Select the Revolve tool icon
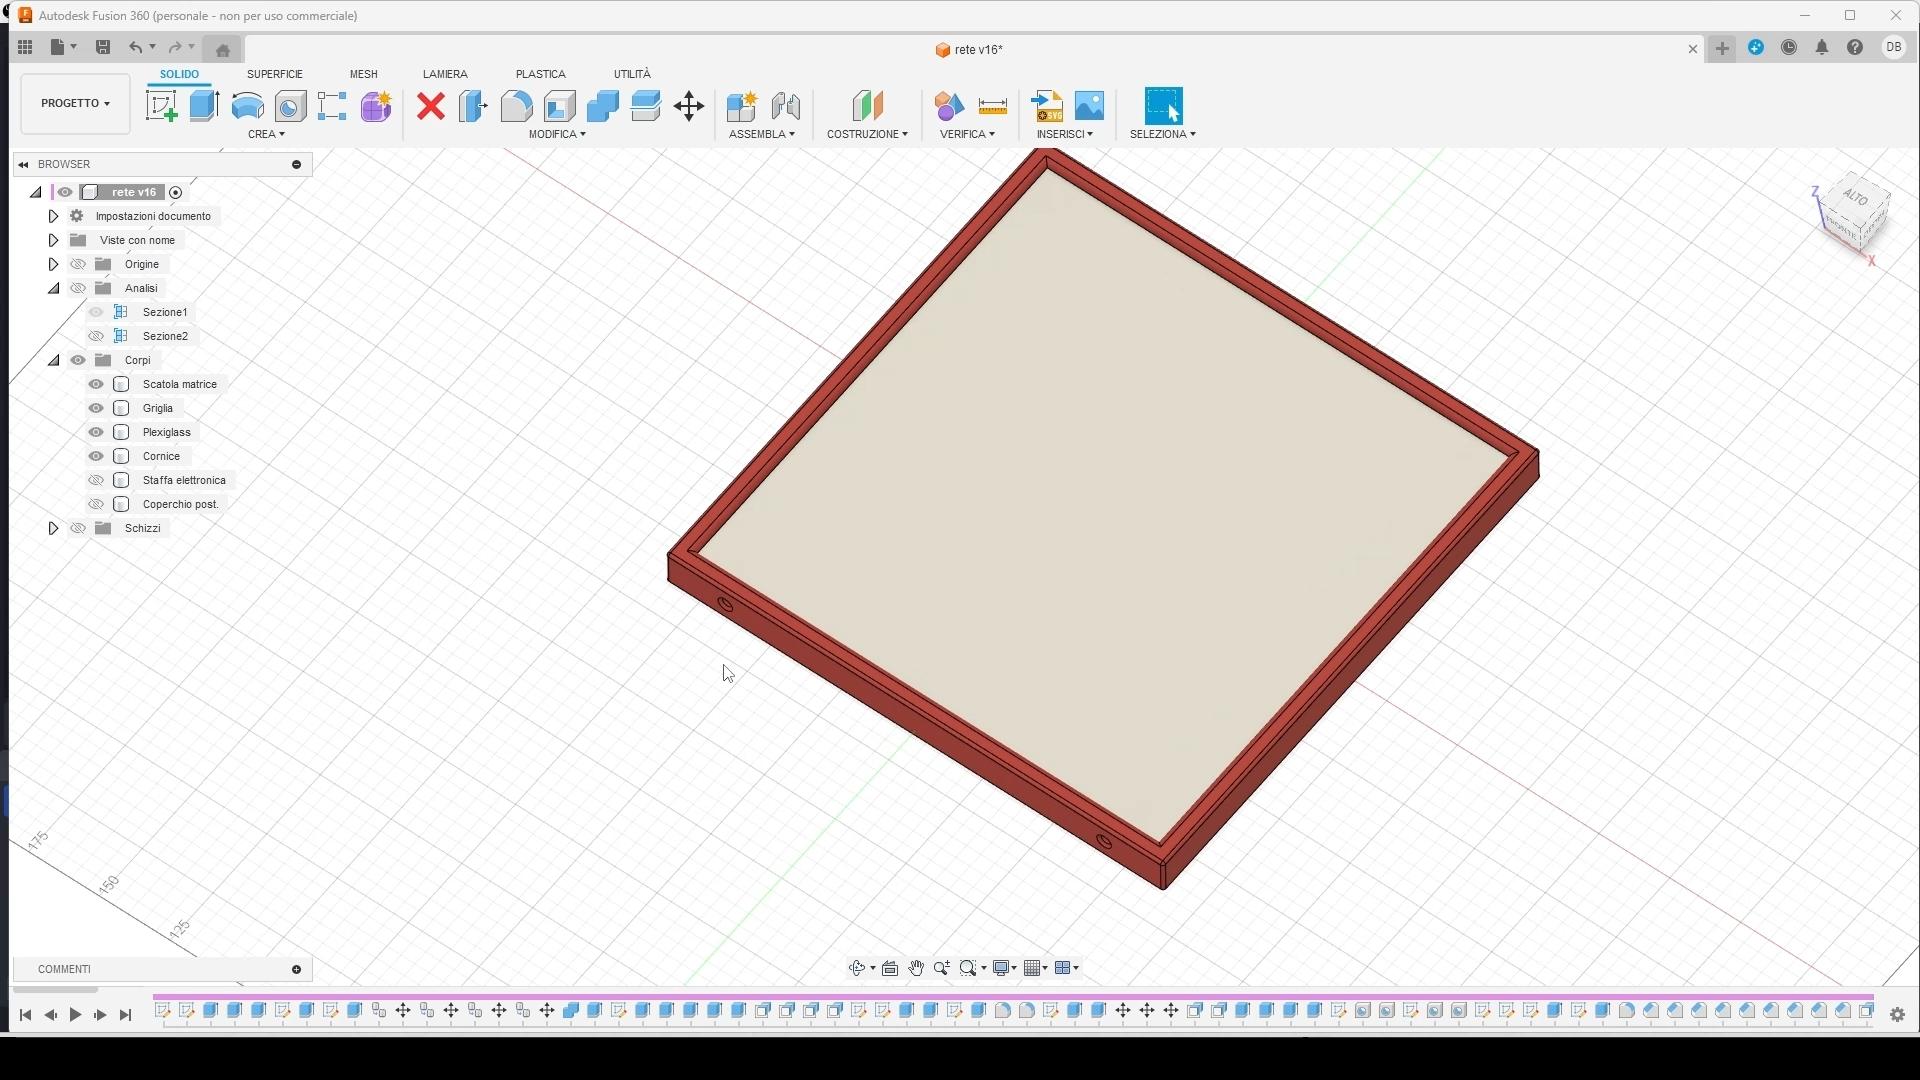Image resolution: width=1920 pixels, height=1080 pixels. [247, 106]
